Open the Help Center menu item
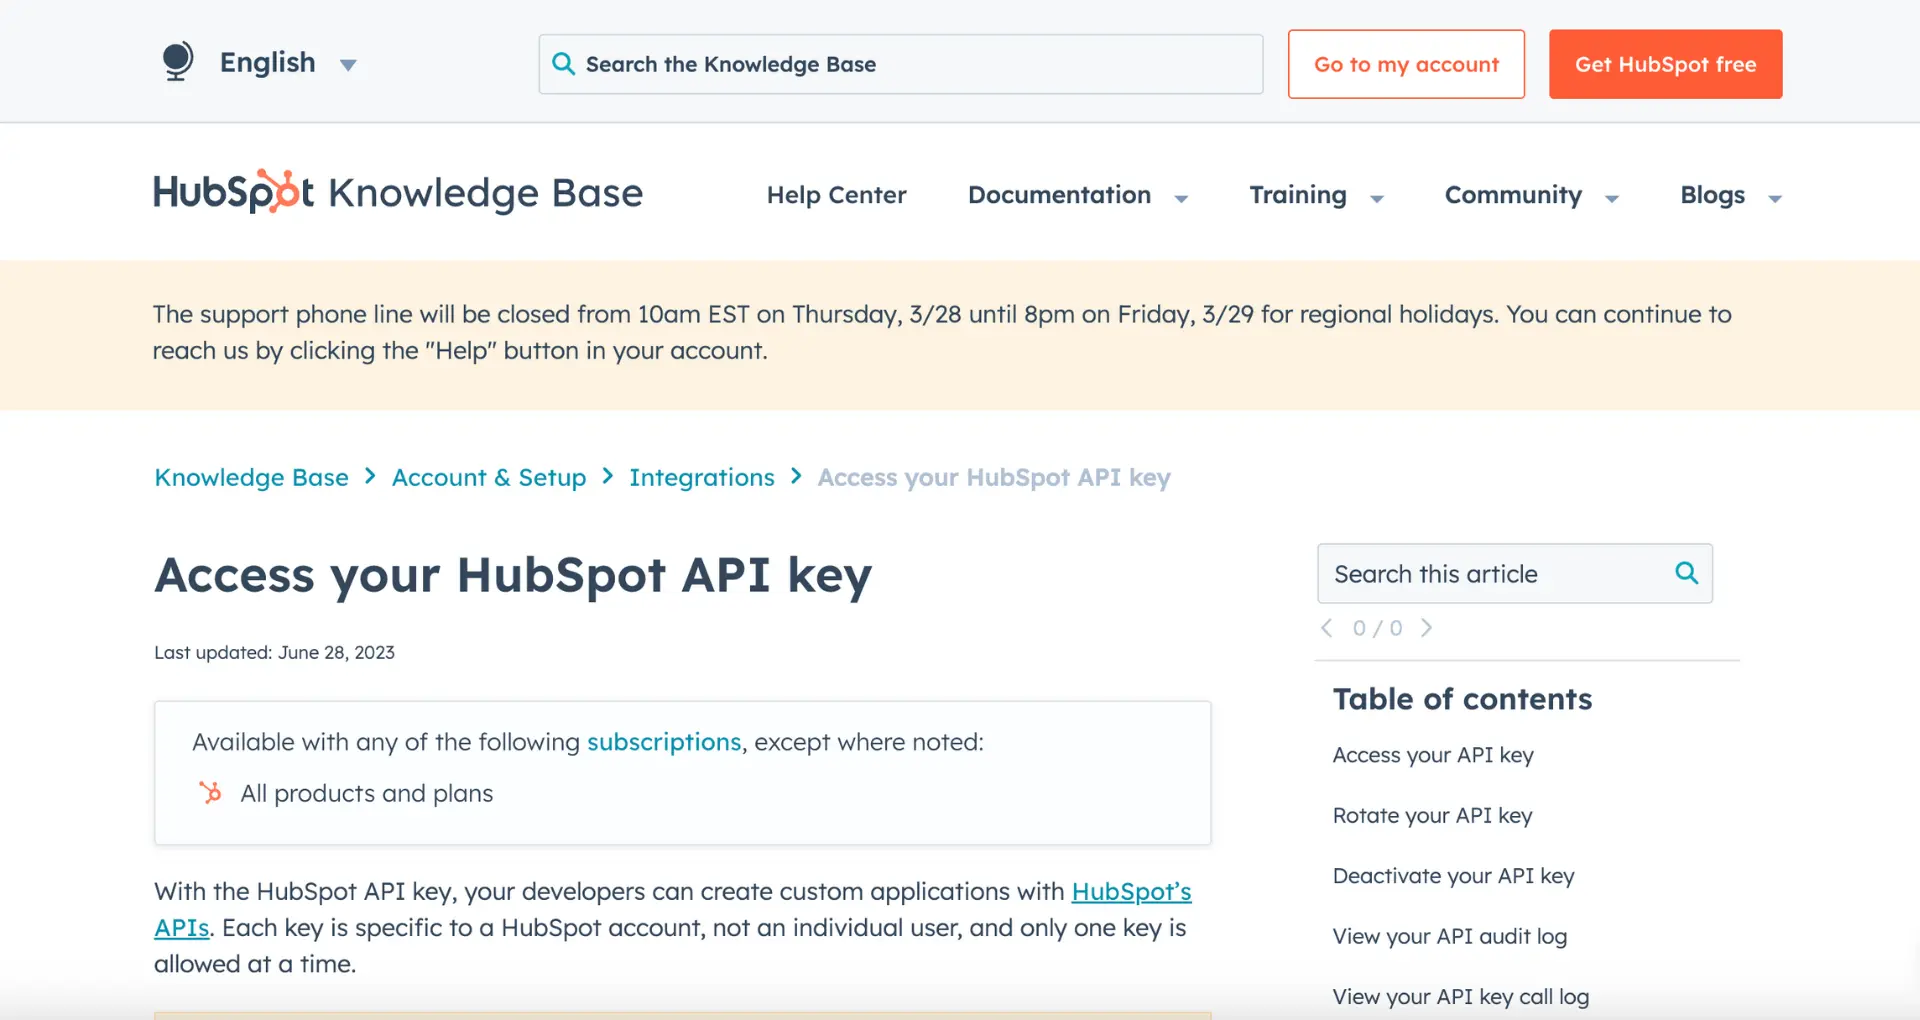The width and height of the screenshot is (1920, 1020). [836, 195]
